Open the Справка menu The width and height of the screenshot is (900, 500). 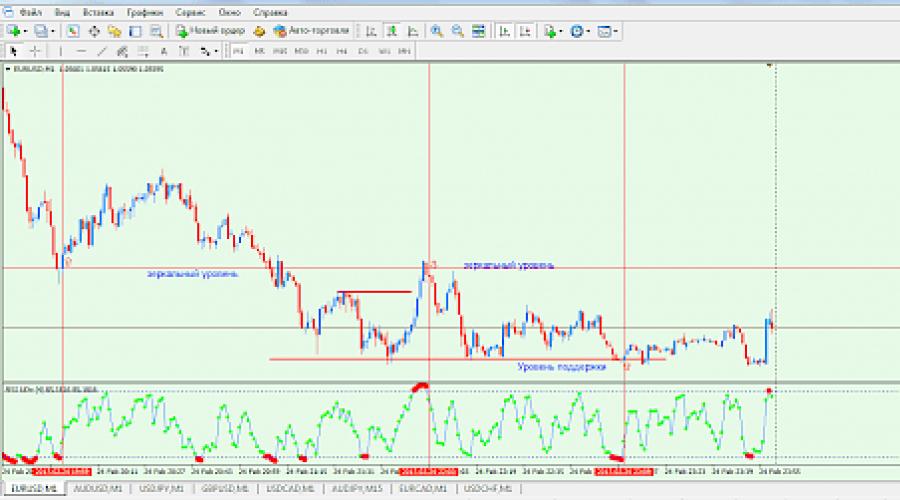[x=270, y=12]
